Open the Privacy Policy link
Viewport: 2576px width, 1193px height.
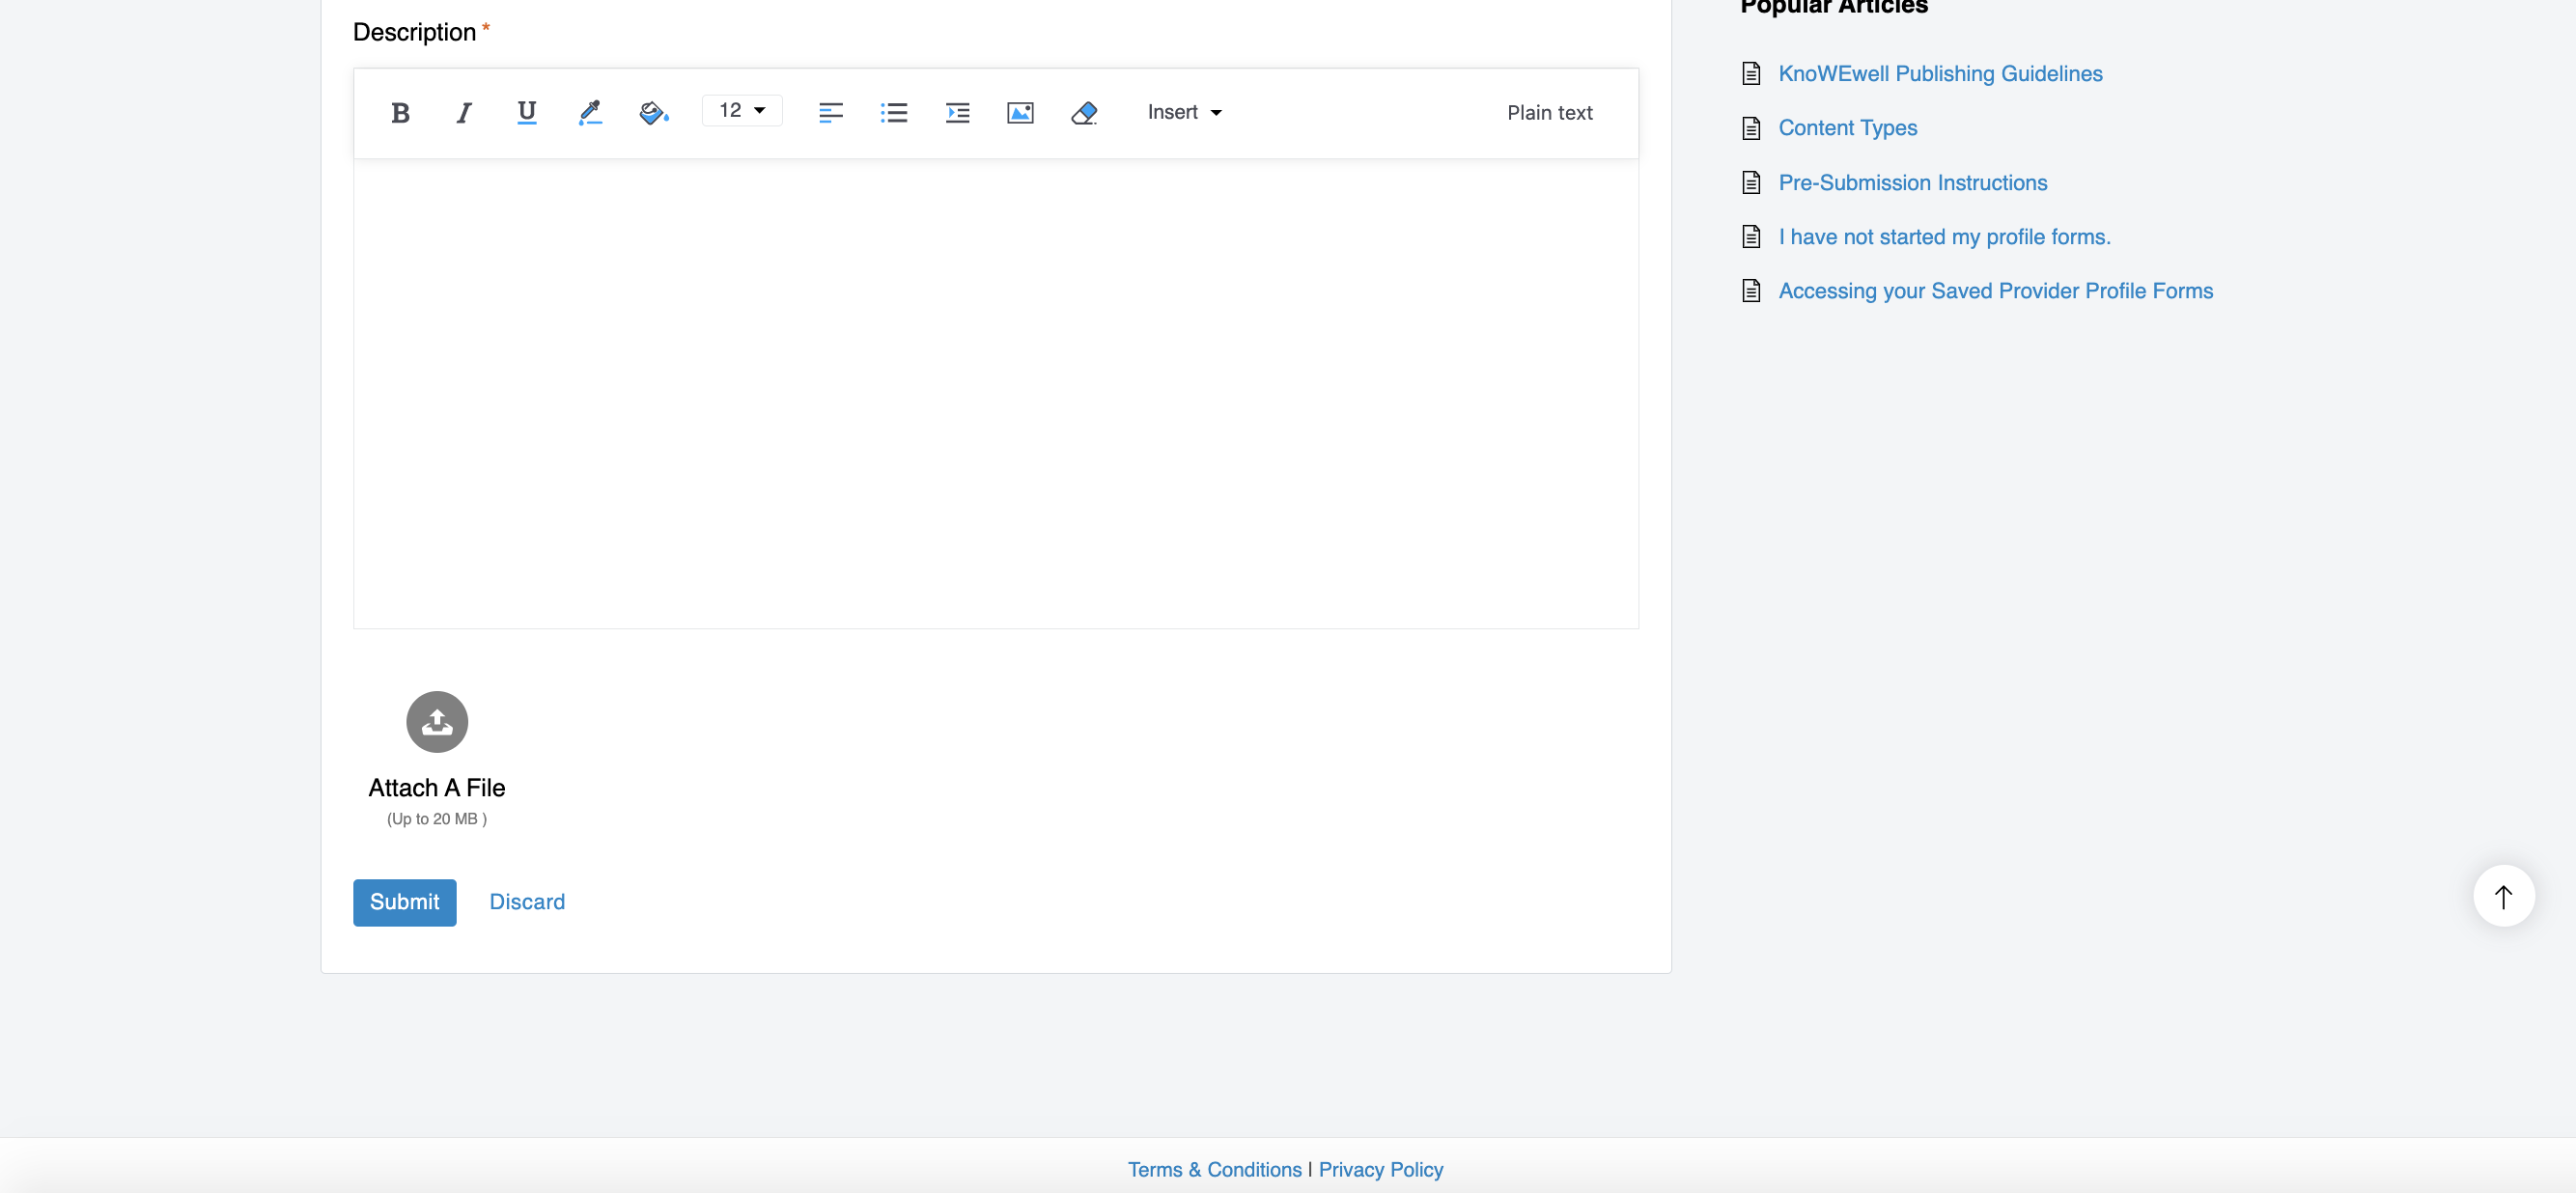click(1380, 1170)
